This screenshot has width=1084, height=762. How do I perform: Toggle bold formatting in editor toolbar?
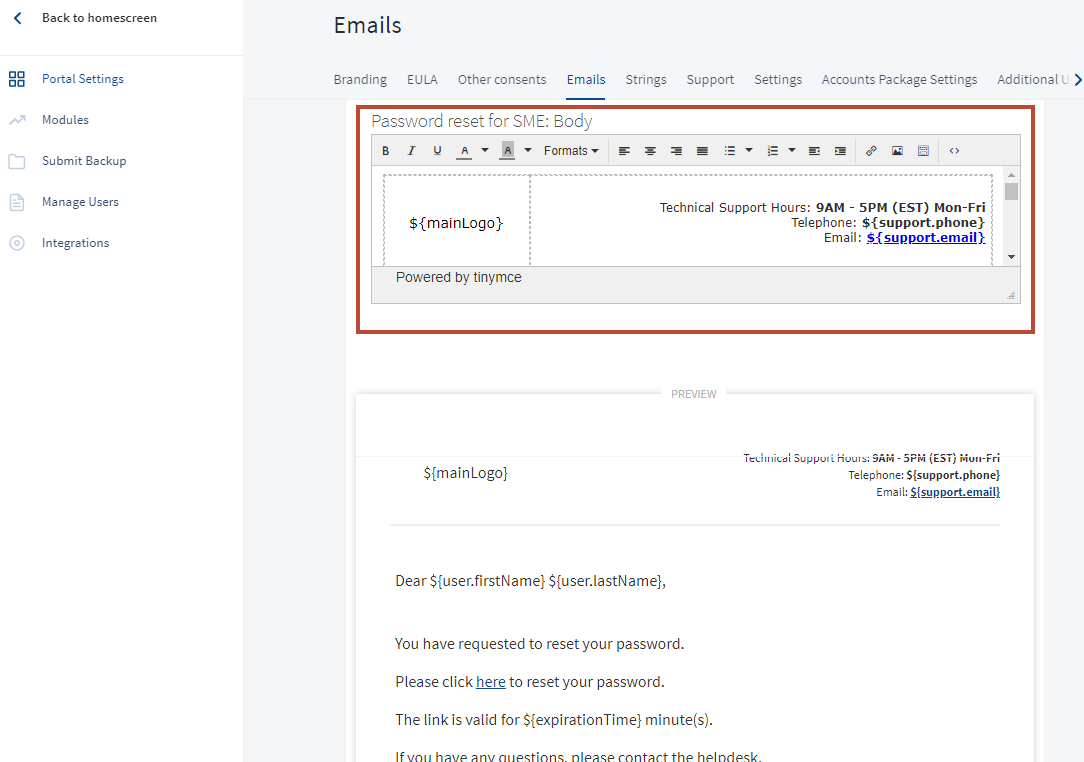386,151
